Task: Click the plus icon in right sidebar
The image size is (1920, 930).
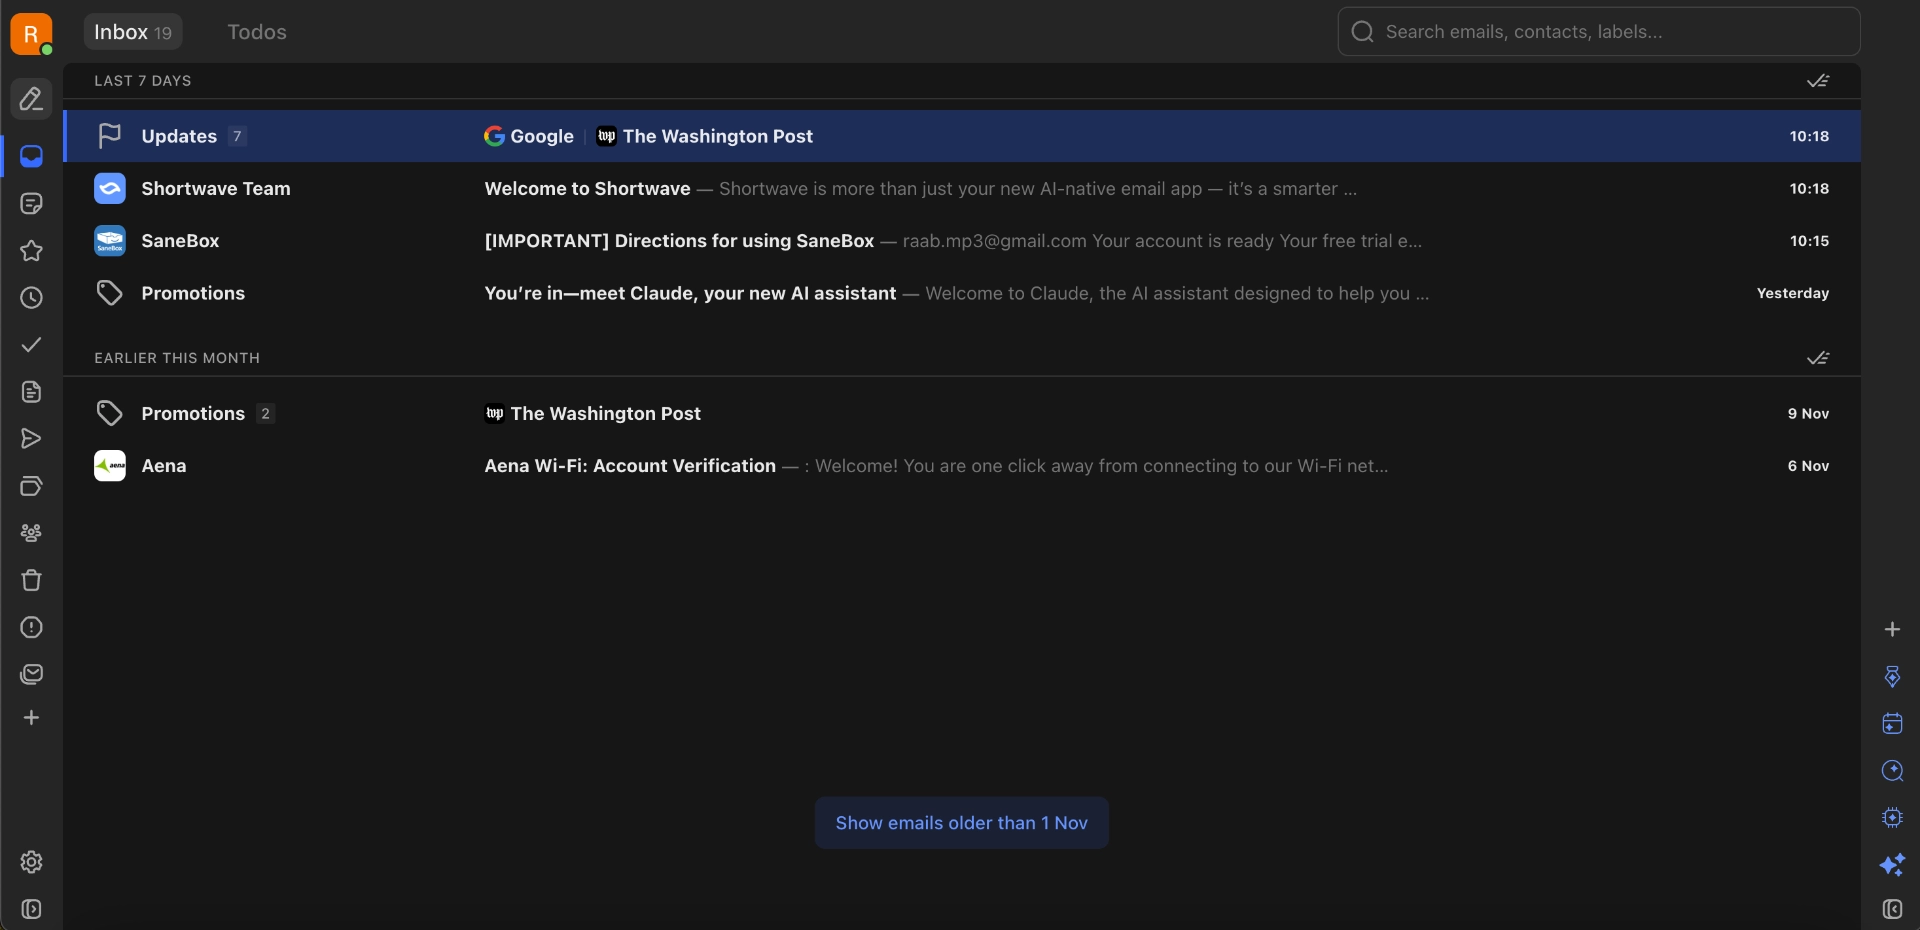Action: (x=1892, y=629)
